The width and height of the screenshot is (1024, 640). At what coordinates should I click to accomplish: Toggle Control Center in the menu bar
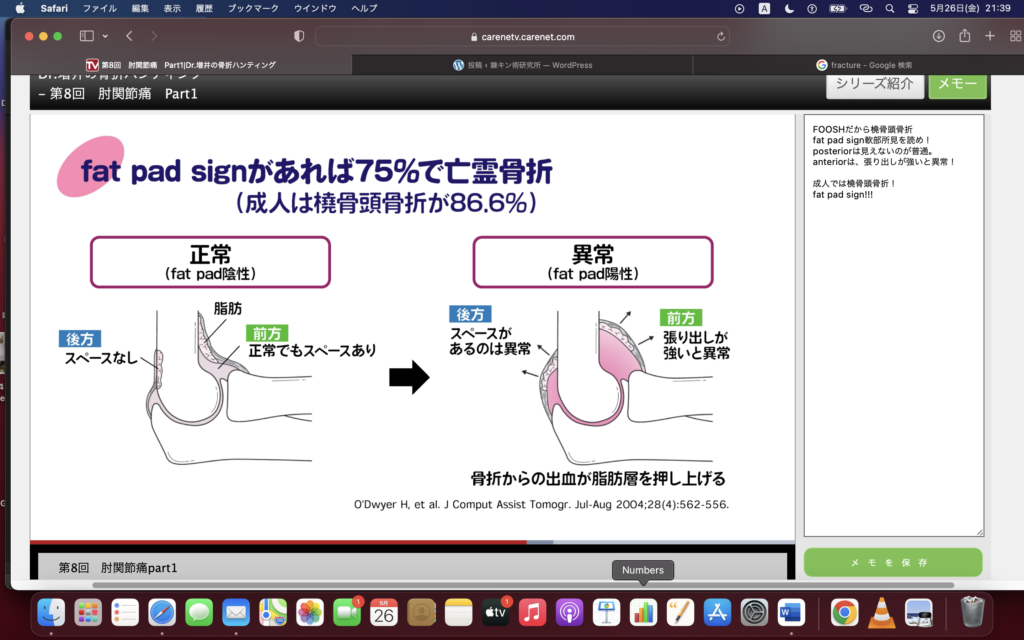[912, 8]
